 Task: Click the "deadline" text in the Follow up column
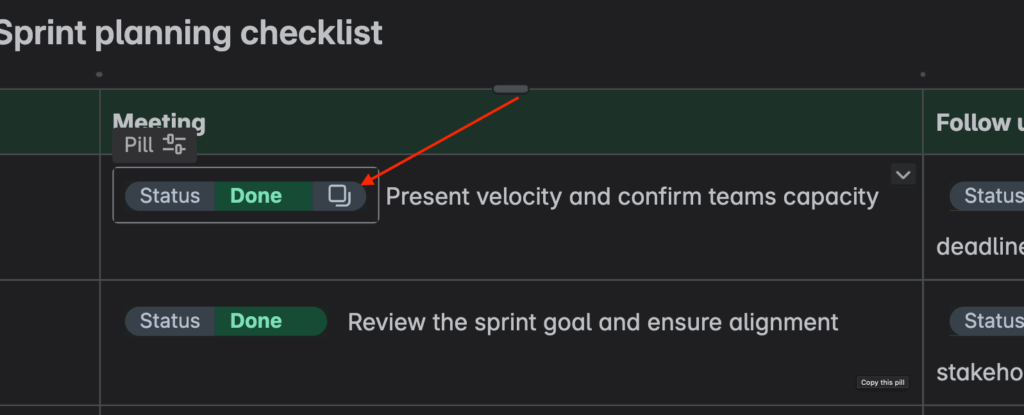[x=980, y=247]
